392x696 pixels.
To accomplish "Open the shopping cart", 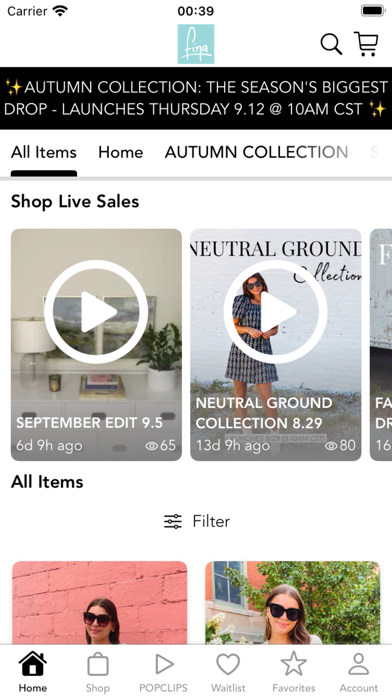I will click(366, 44).
